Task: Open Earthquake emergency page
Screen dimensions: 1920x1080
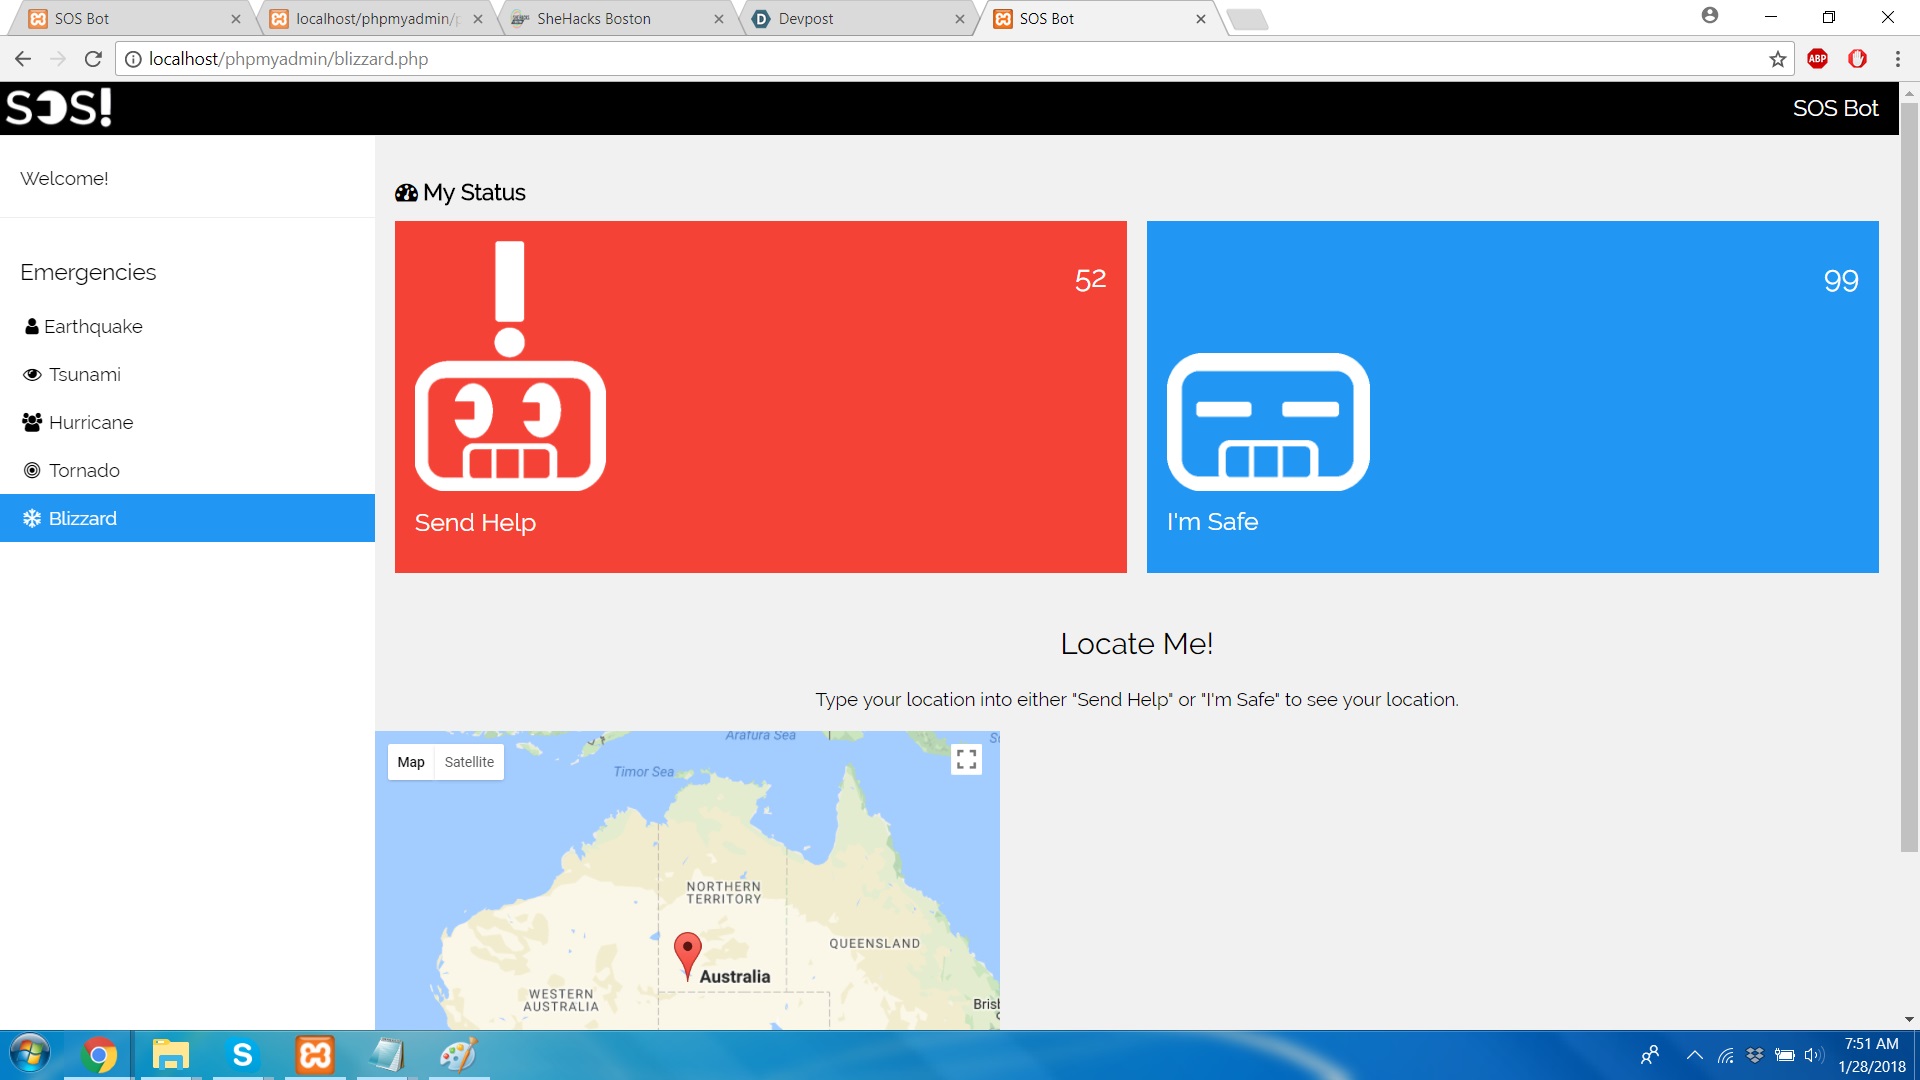Action: [93, 326]
